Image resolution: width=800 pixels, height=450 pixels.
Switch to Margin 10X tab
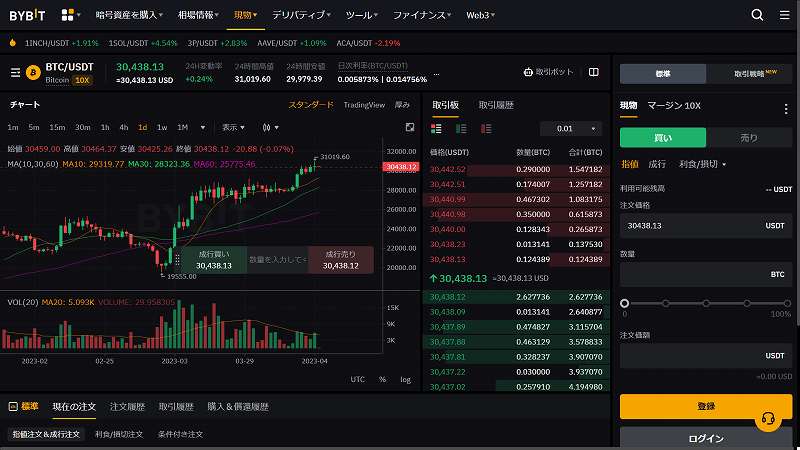[x=674, y=106]
